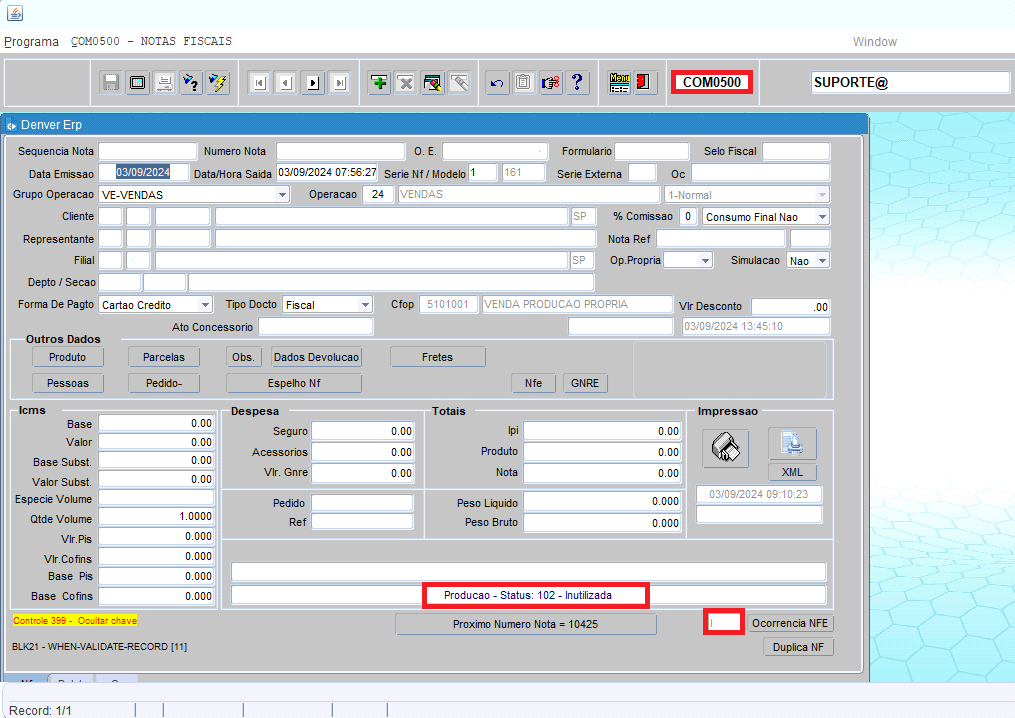1015x718 pixels.
Task: Click the greyed eraser icon in toolbar
Action: click(x=460, y=83)
